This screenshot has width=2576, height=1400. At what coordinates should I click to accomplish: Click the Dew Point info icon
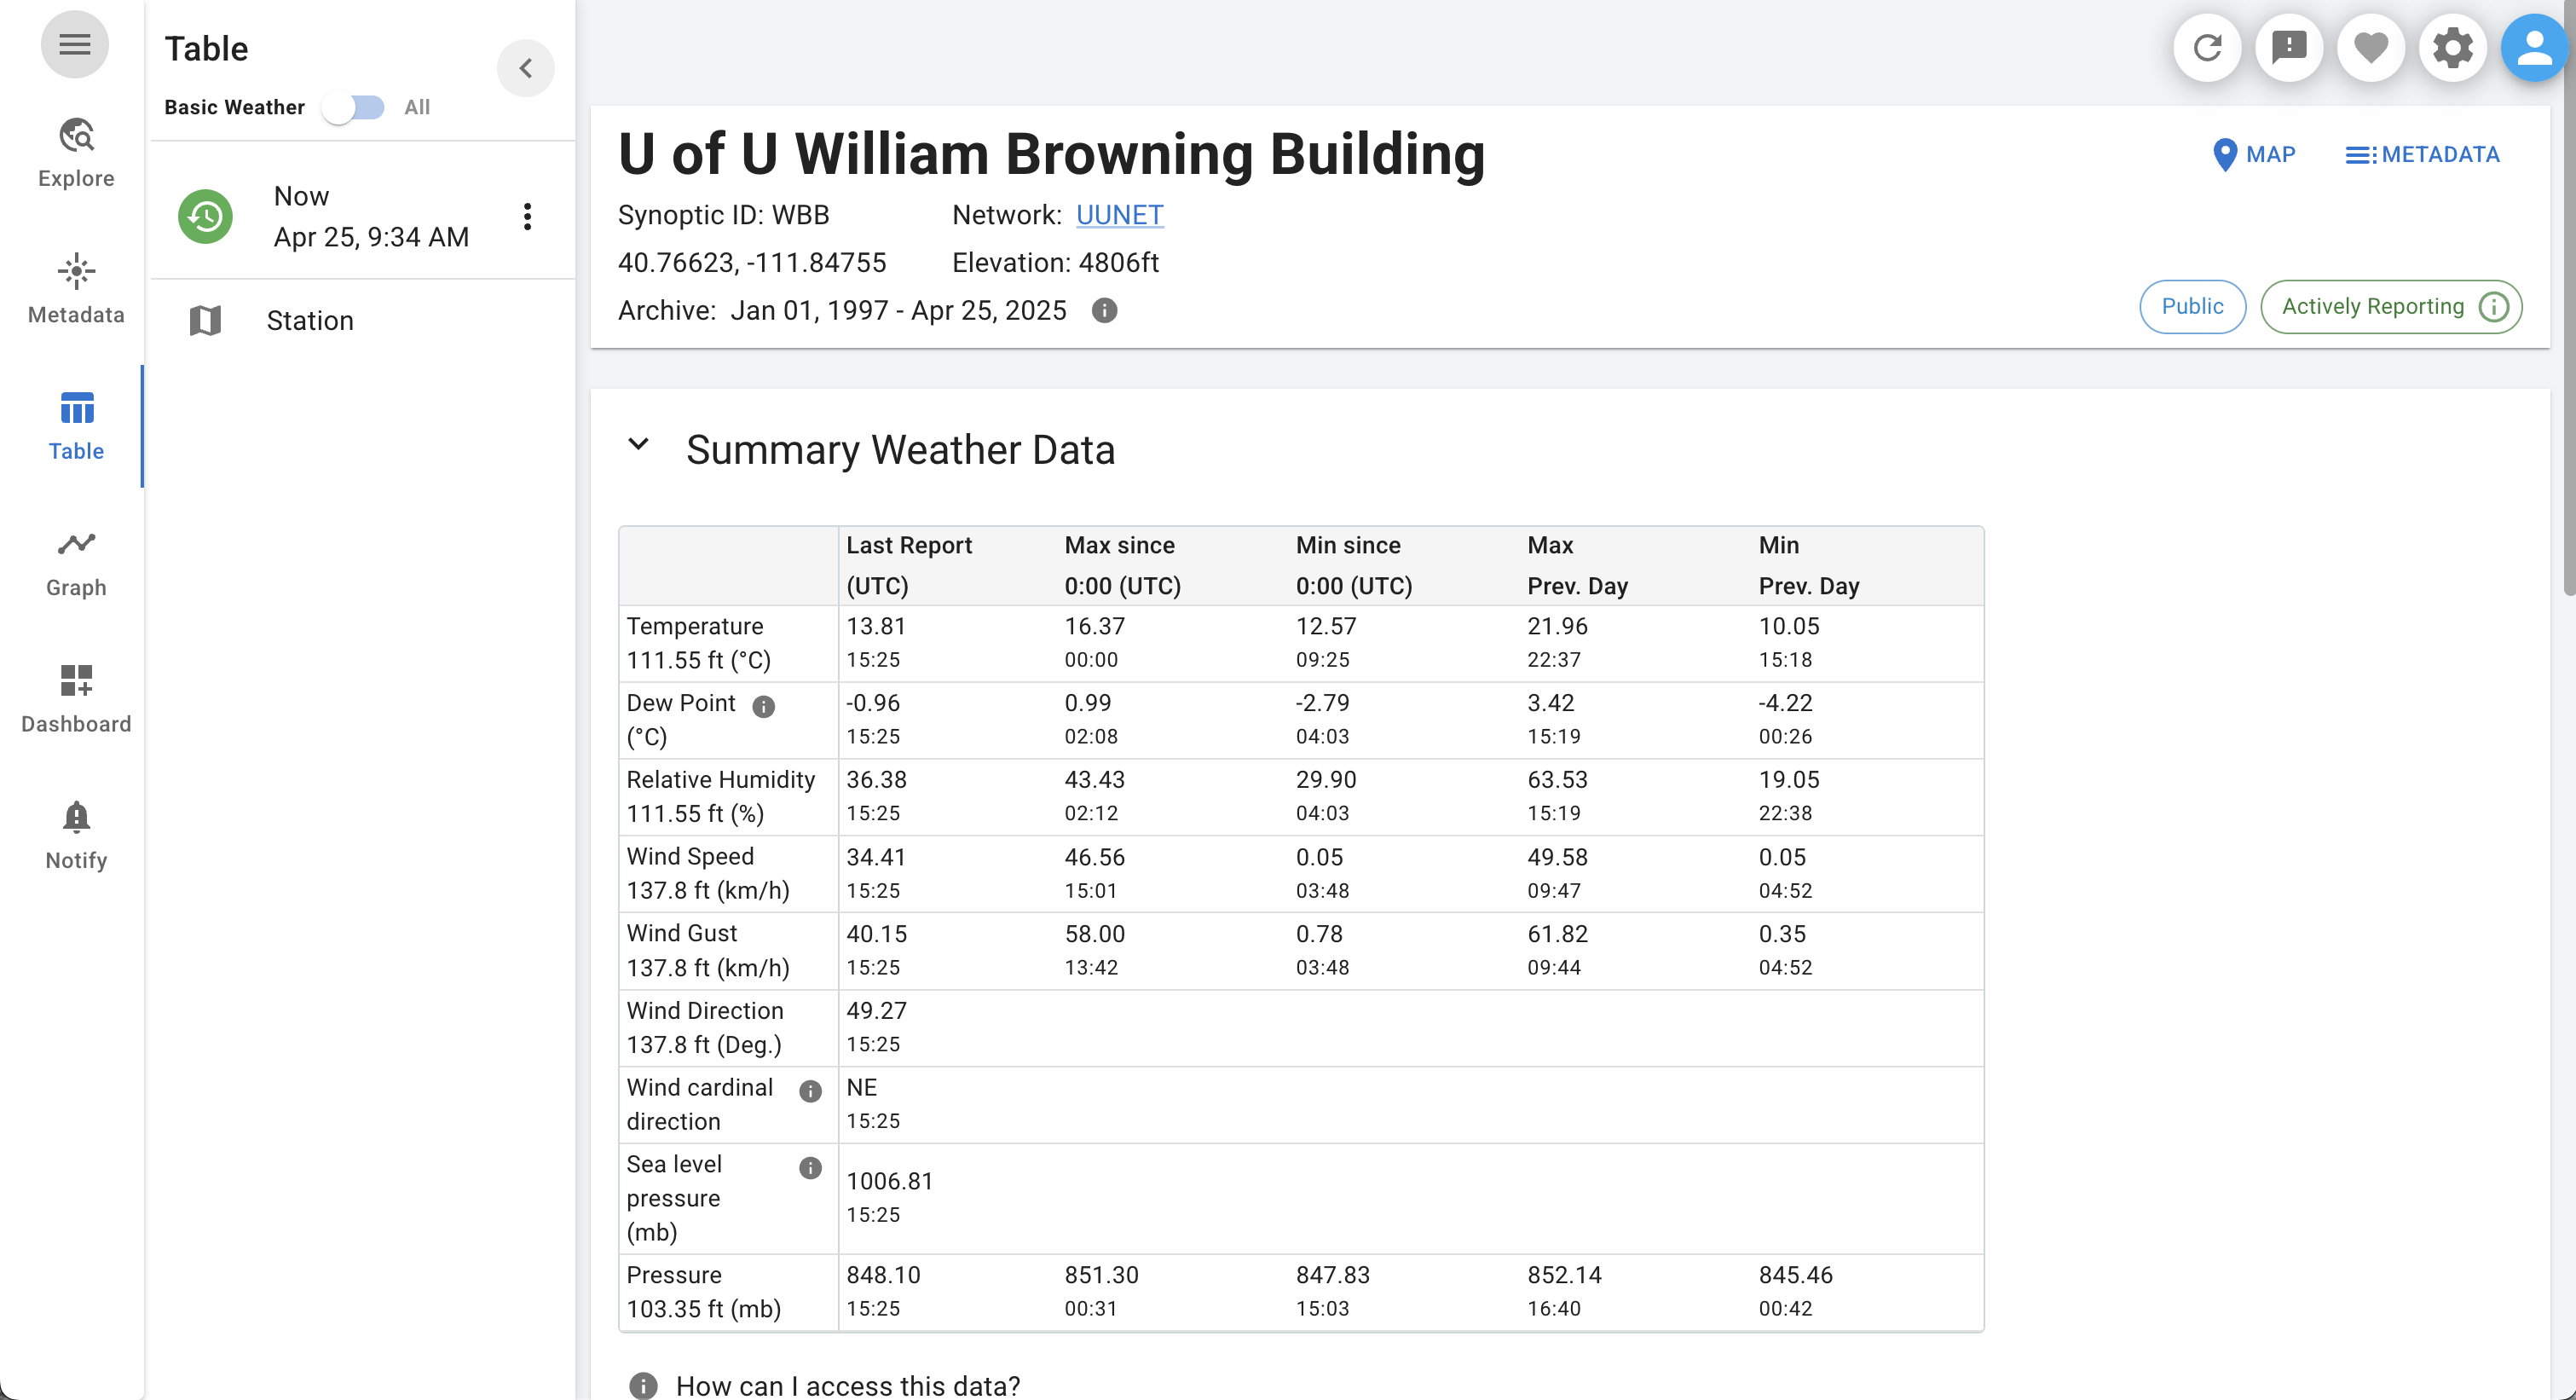(x=763, y=707)
